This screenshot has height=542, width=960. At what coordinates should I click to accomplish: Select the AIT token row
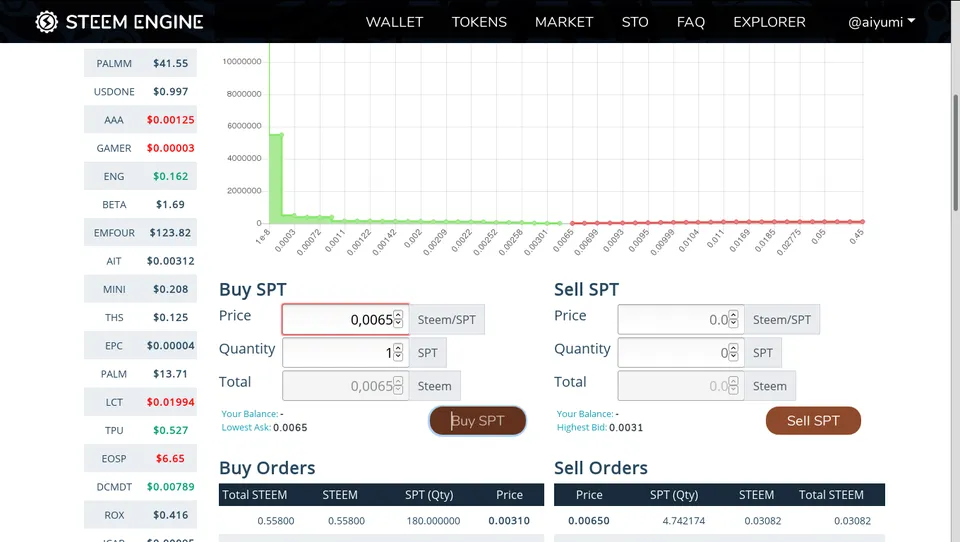pos(140,260)
